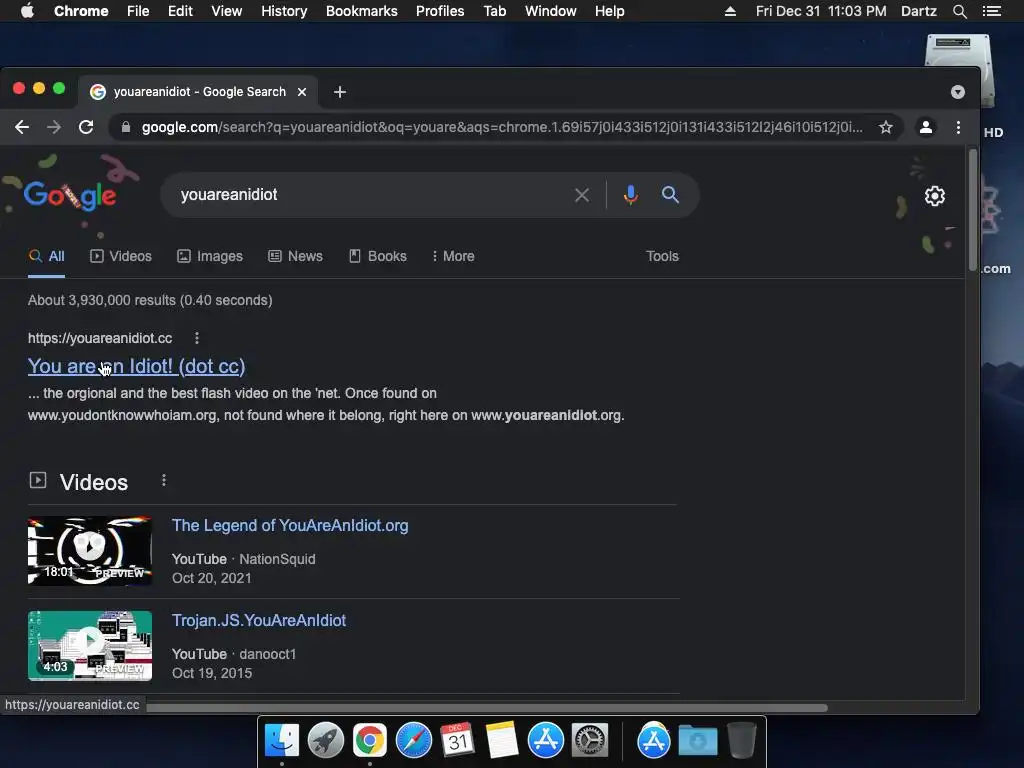Open the Chrome profile avatar
This screenshot has height=768, width=1024.
coord(925,127)
